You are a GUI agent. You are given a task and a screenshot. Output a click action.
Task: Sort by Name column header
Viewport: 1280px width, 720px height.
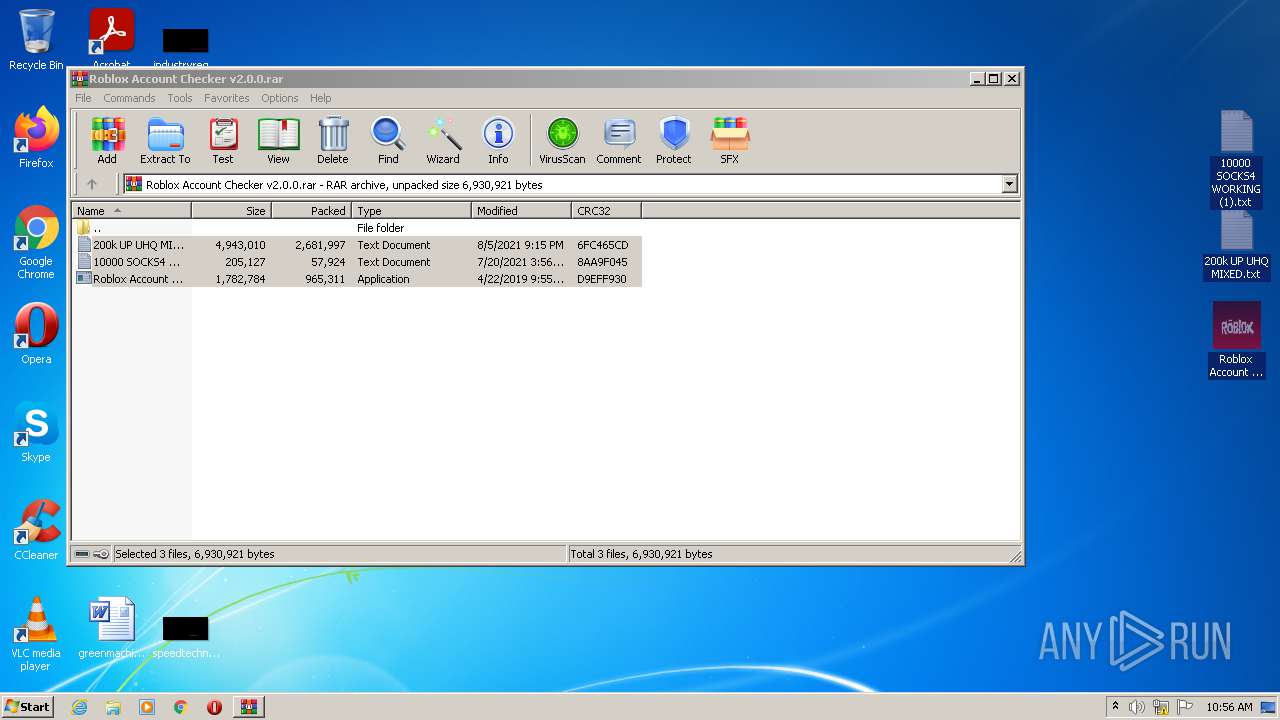tap(132, 211)
